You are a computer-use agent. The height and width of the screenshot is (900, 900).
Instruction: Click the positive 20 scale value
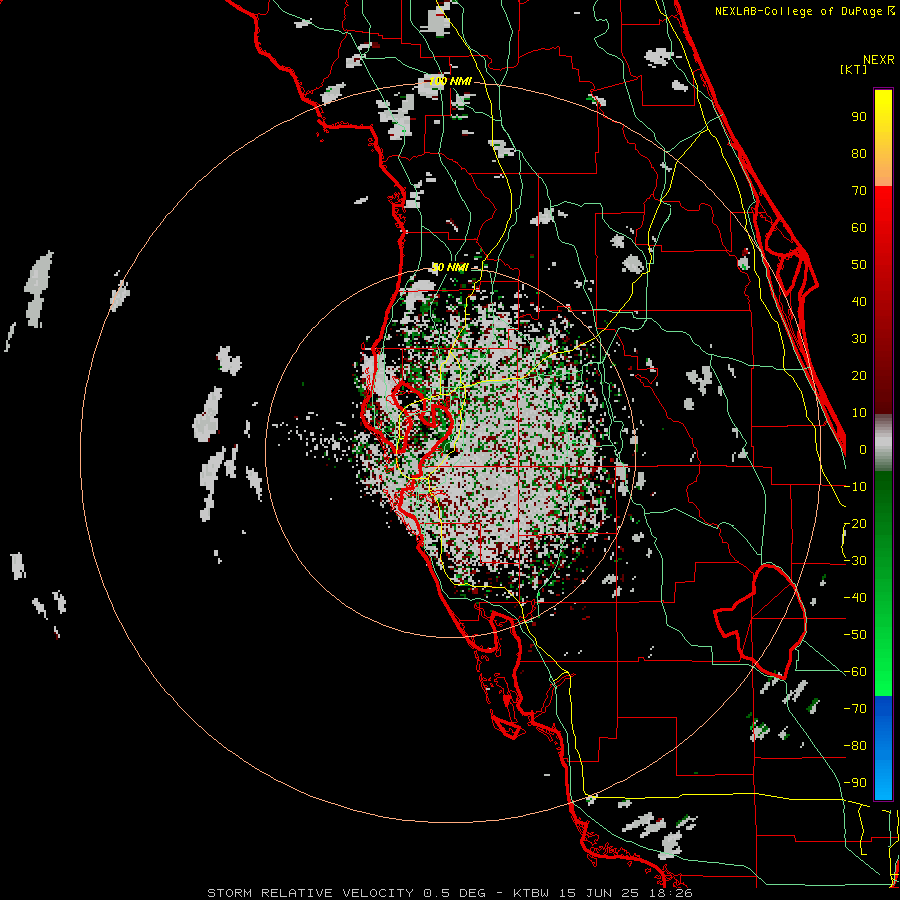pos(859,375)
